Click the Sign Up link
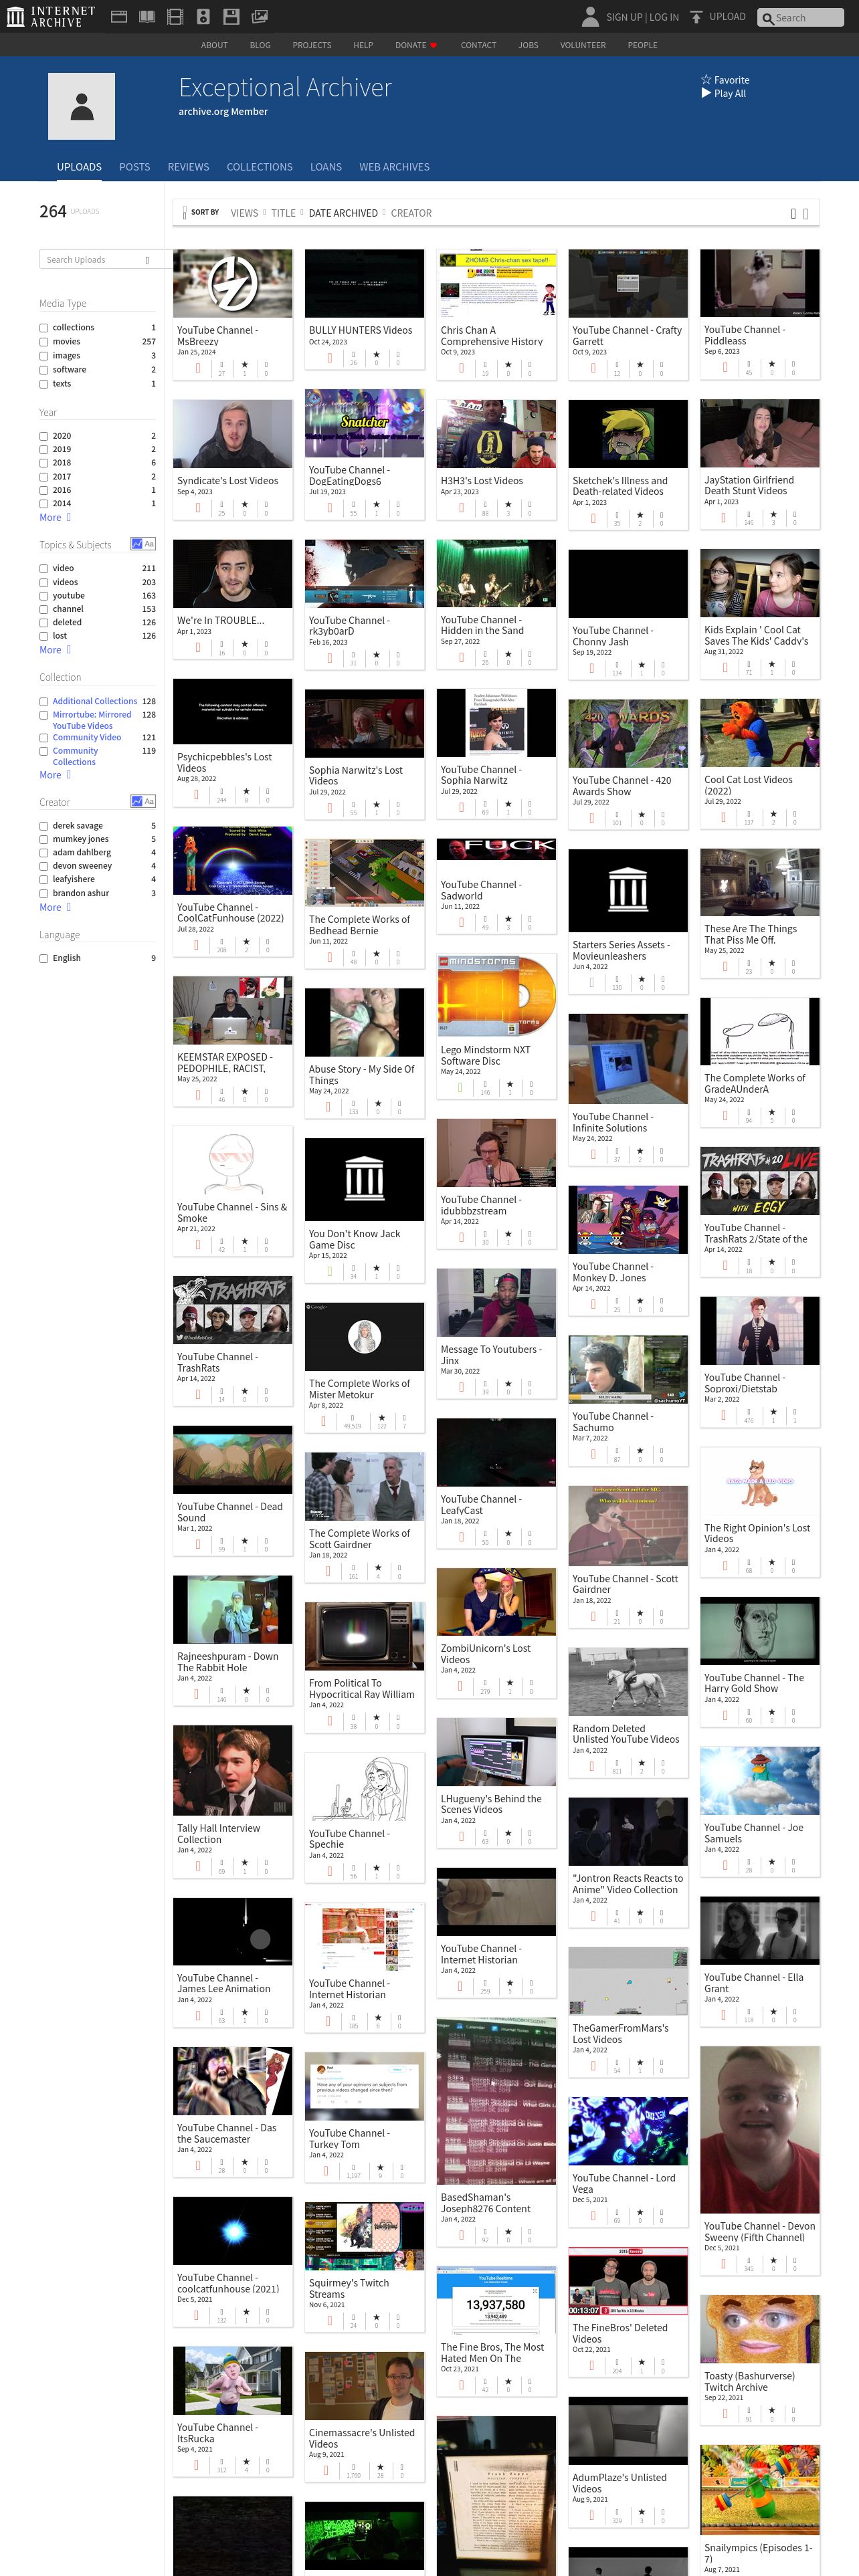This screenshot has height=2576, width=859. point(624,17)
